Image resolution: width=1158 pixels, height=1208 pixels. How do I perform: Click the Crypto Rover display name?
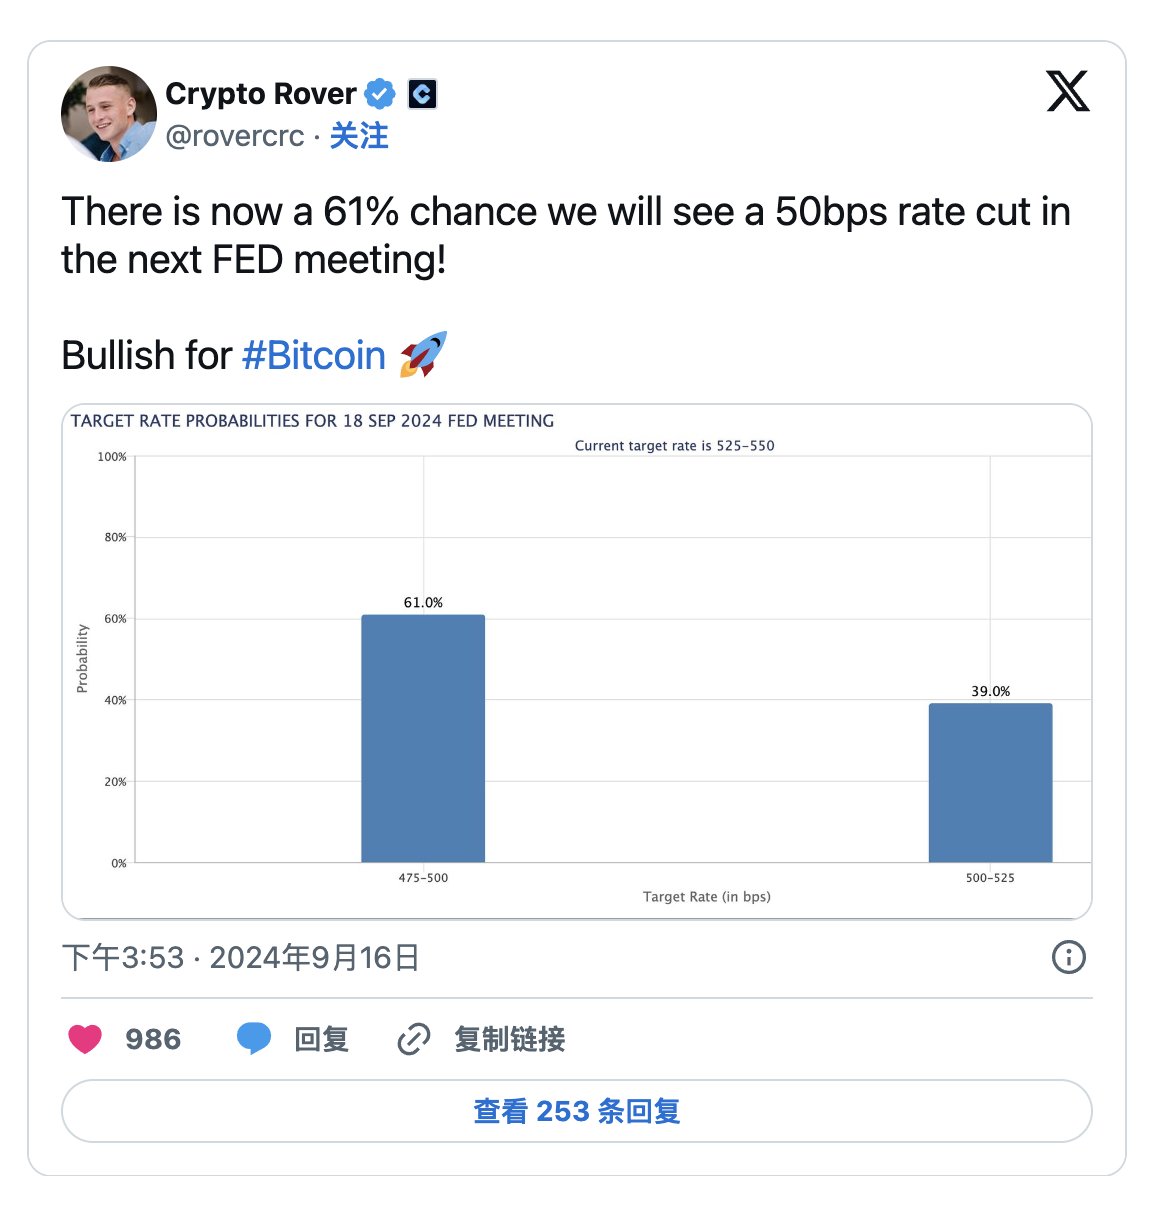pos(260,94)
